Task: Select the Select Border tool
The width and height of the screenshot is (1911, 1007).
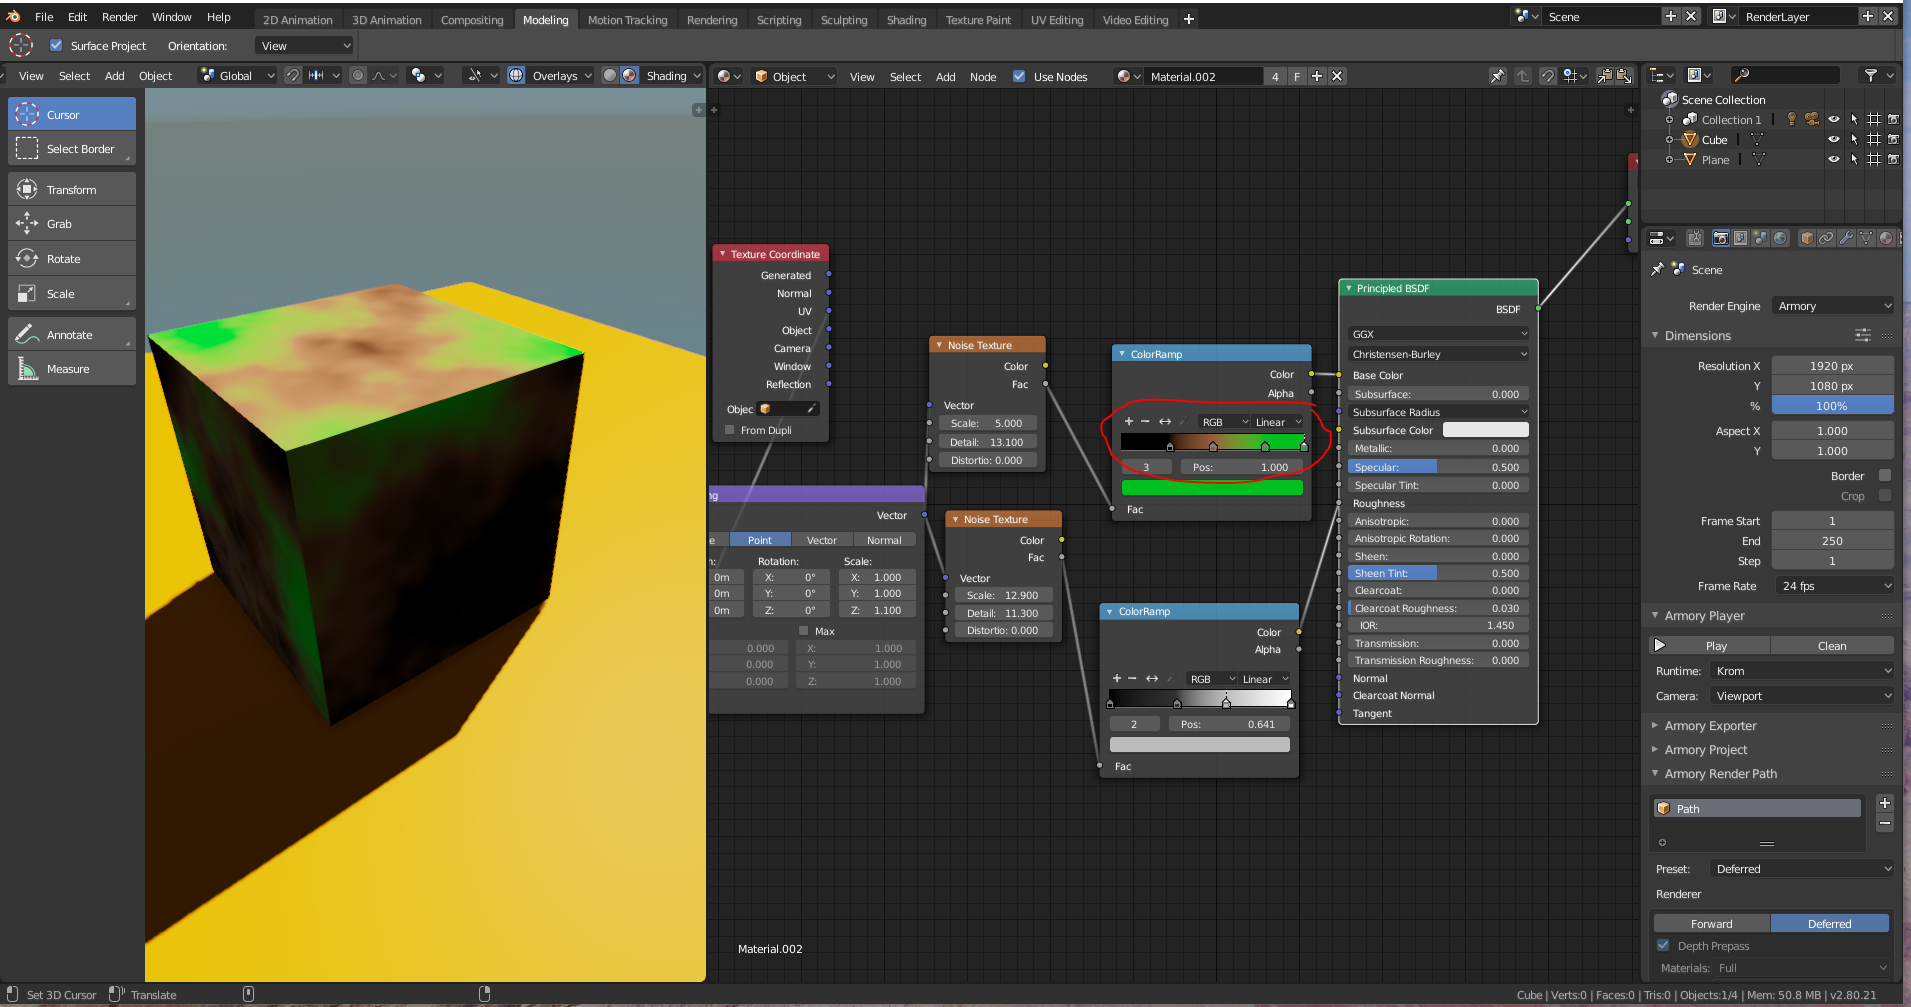Action: pos(72,149)
